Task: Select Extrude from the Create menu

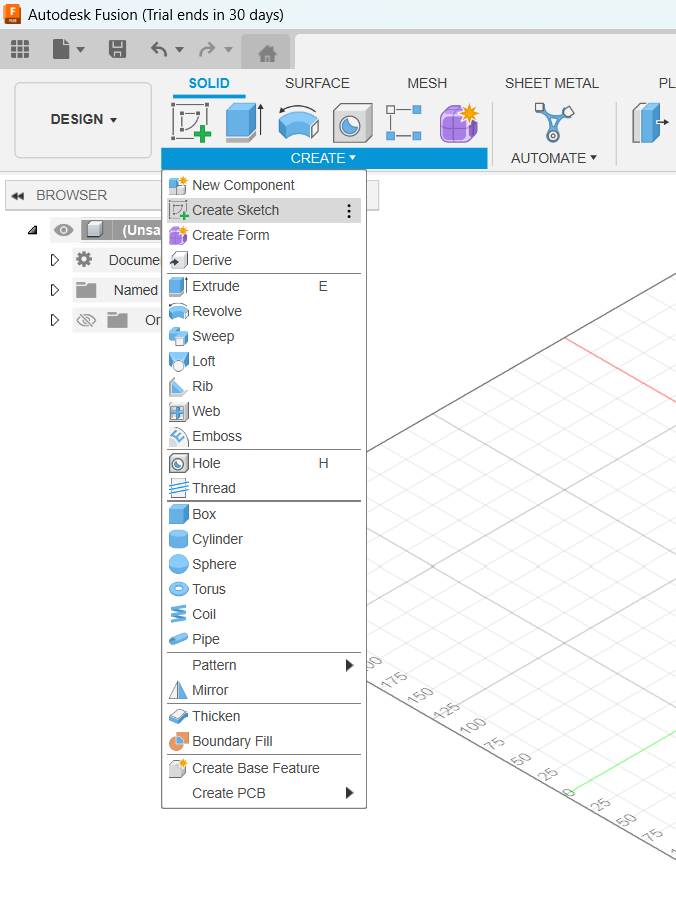Action: pos(264,286)
